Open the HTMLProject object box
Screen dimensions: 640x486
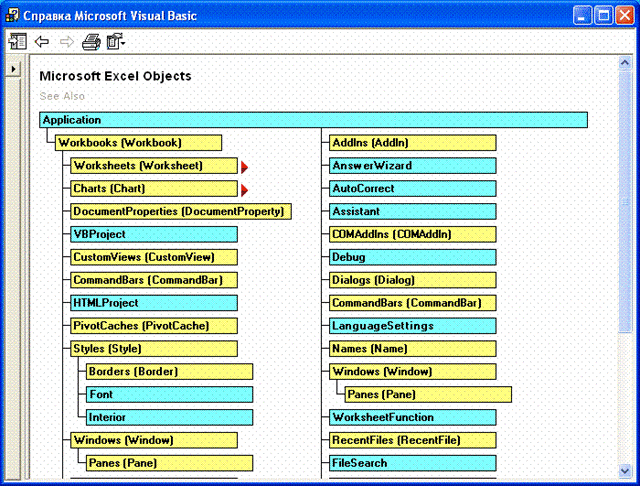pyautogui.click(x=154, y=303)
